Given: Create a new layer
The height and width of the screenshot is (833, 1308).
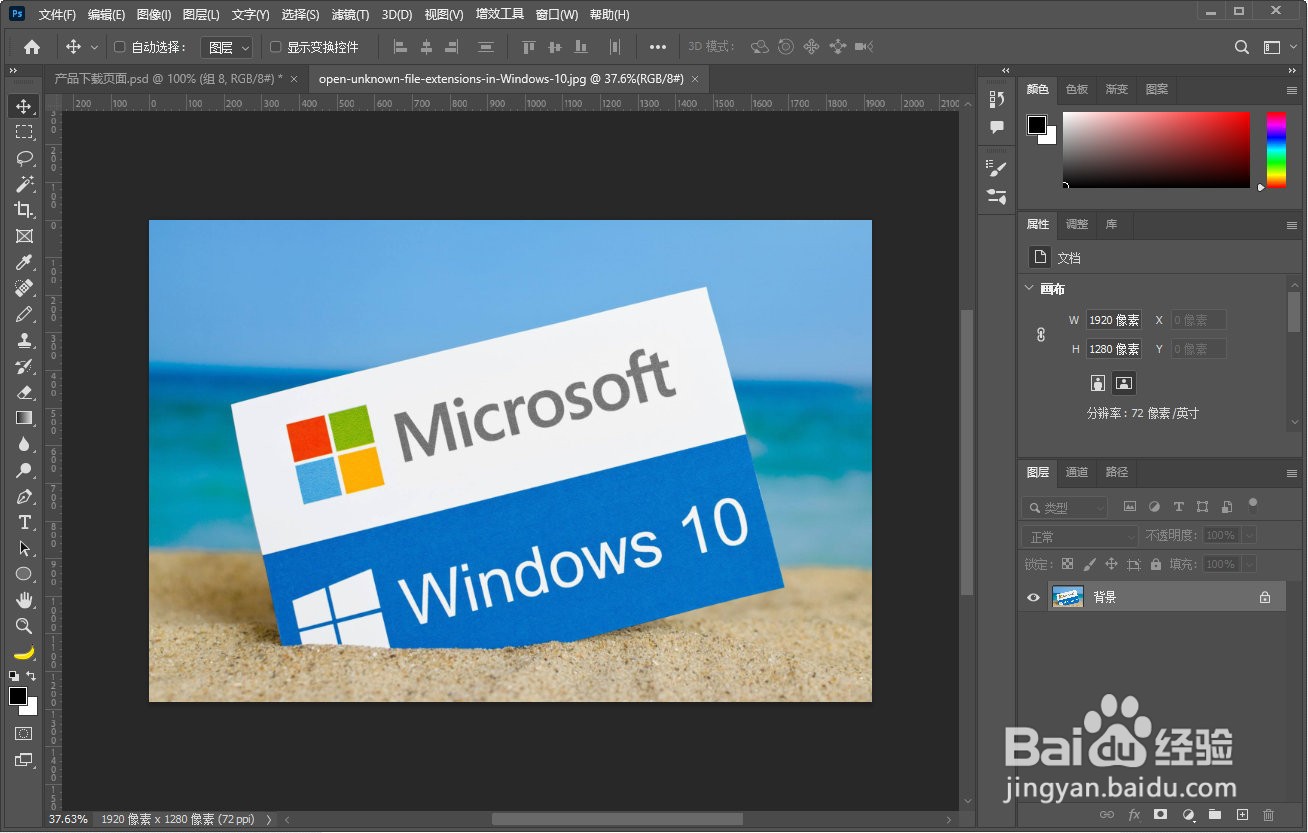Looking at the screenshot, I should (1242, 815).
